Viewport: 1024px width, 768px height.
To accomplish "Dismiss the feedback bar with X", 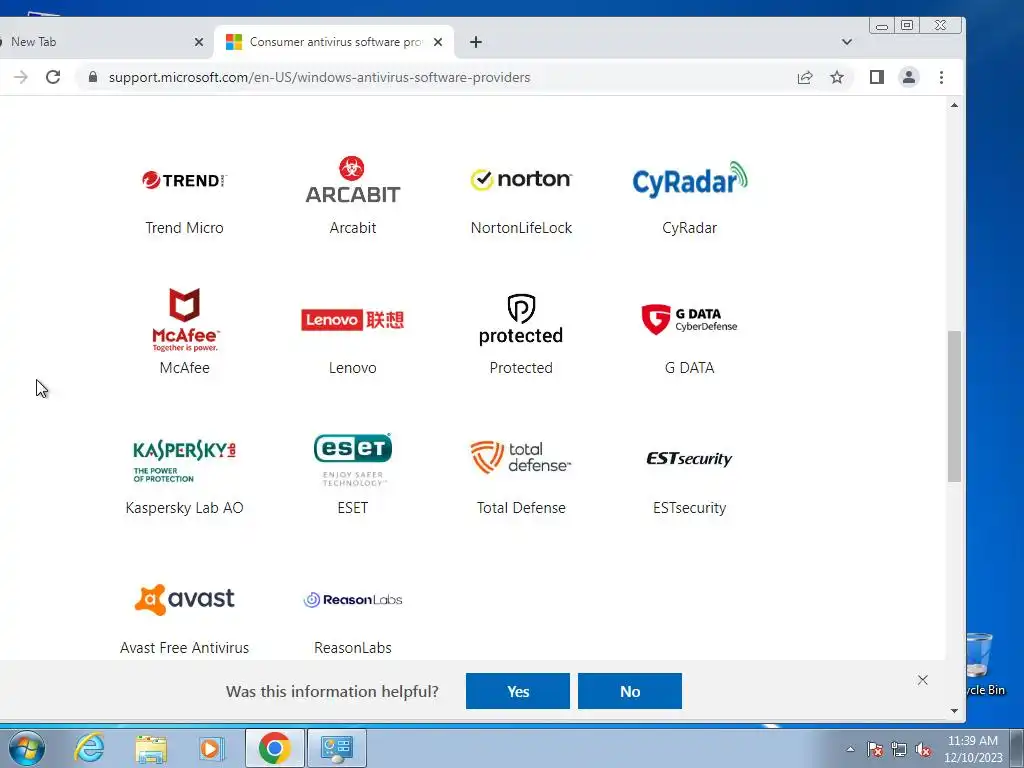I will [x=922, y=680].
